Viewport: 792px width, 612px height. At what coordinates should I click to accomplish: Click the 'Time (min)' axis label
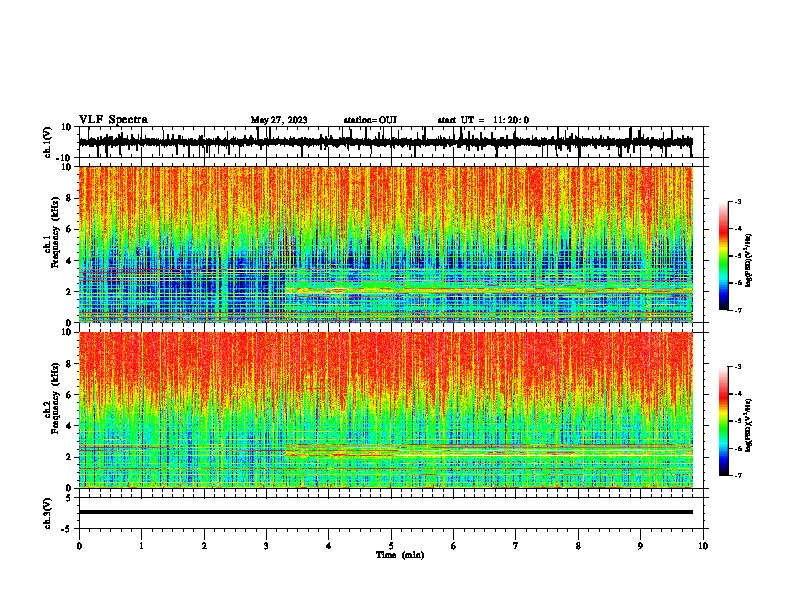pos(400,555)
